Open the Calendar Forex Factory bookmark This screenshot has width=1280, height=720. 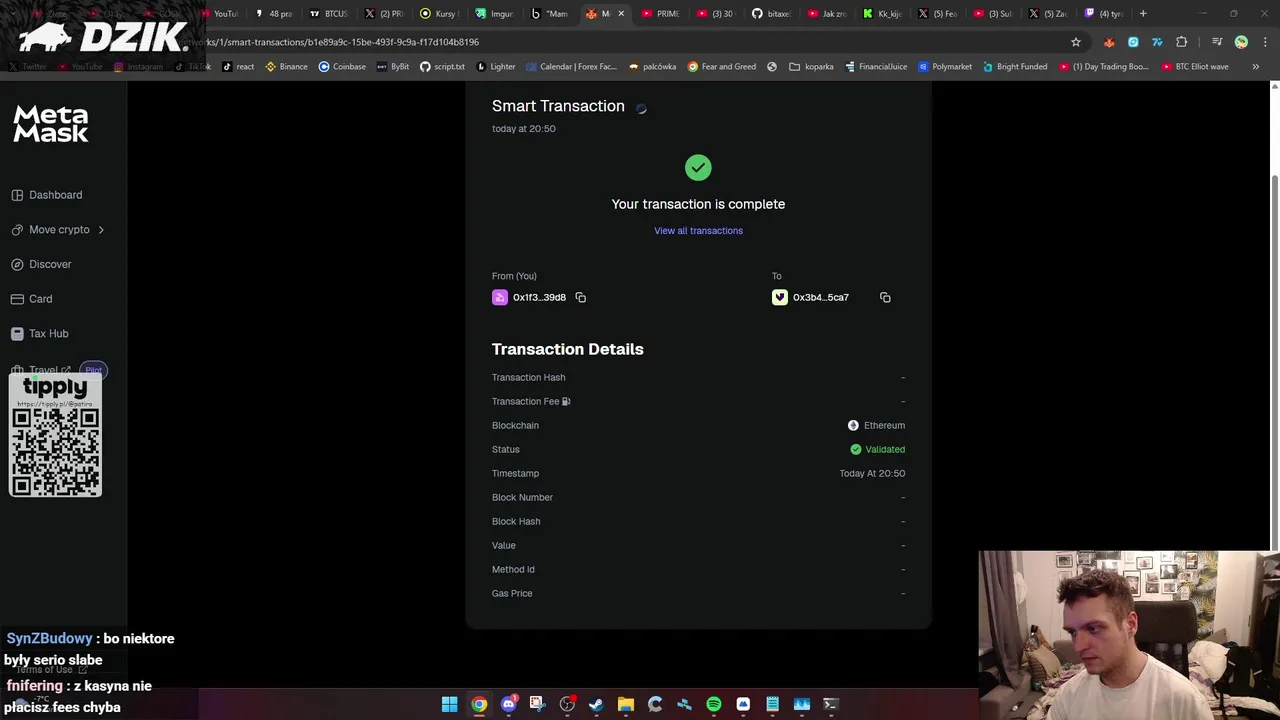[x=571, y=67]
